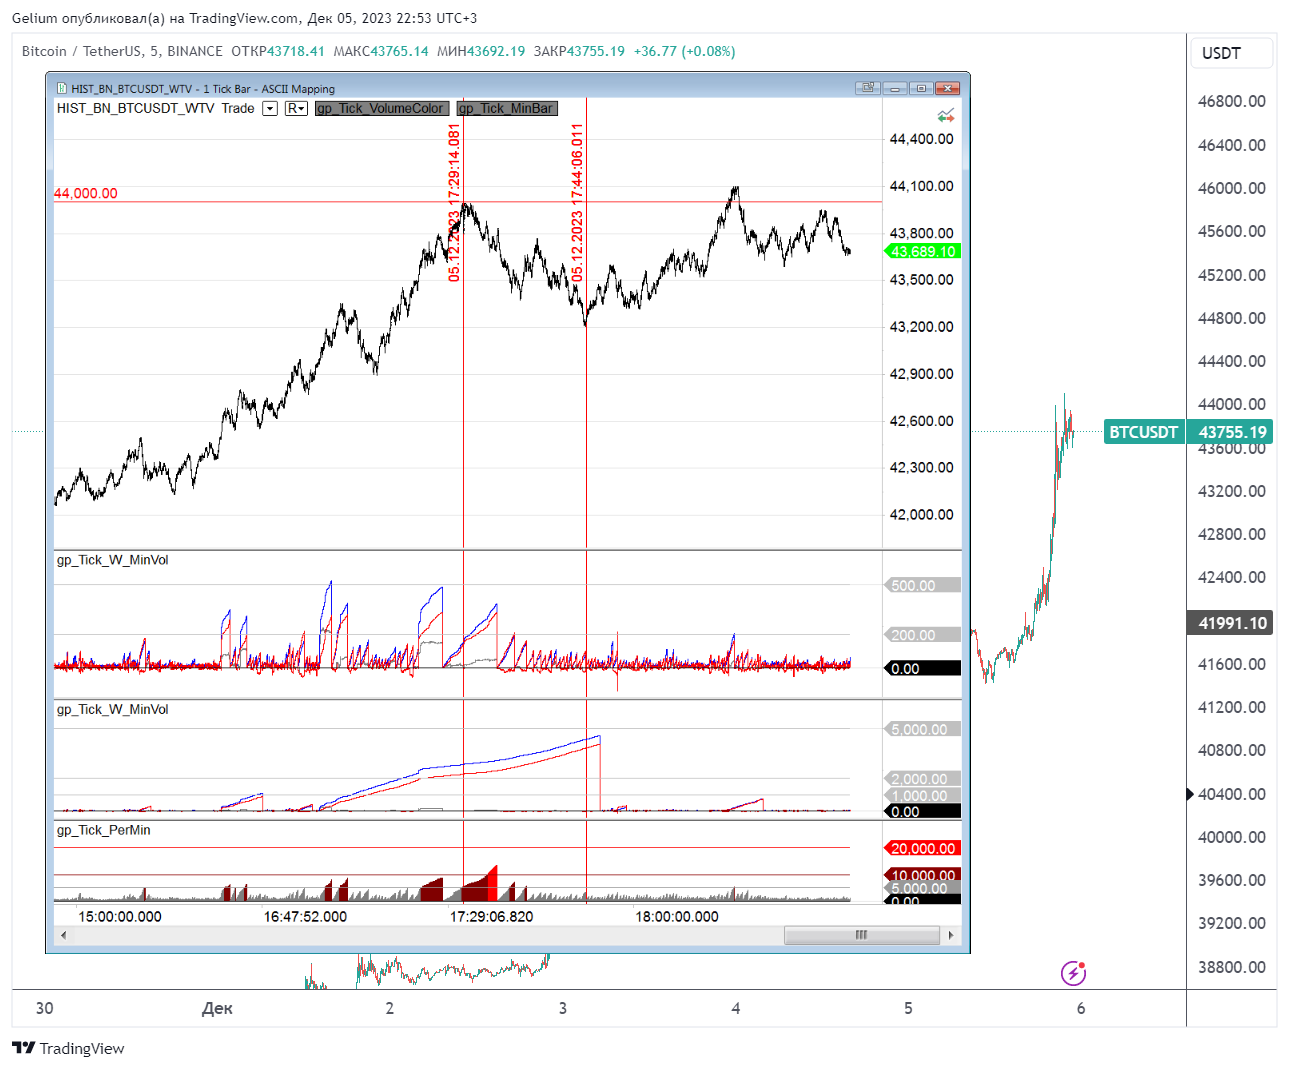This screenshot has width=1289, height=1069.
Task: Click the gp_Tick_PerMin panel title
Action: pos(104,830)
